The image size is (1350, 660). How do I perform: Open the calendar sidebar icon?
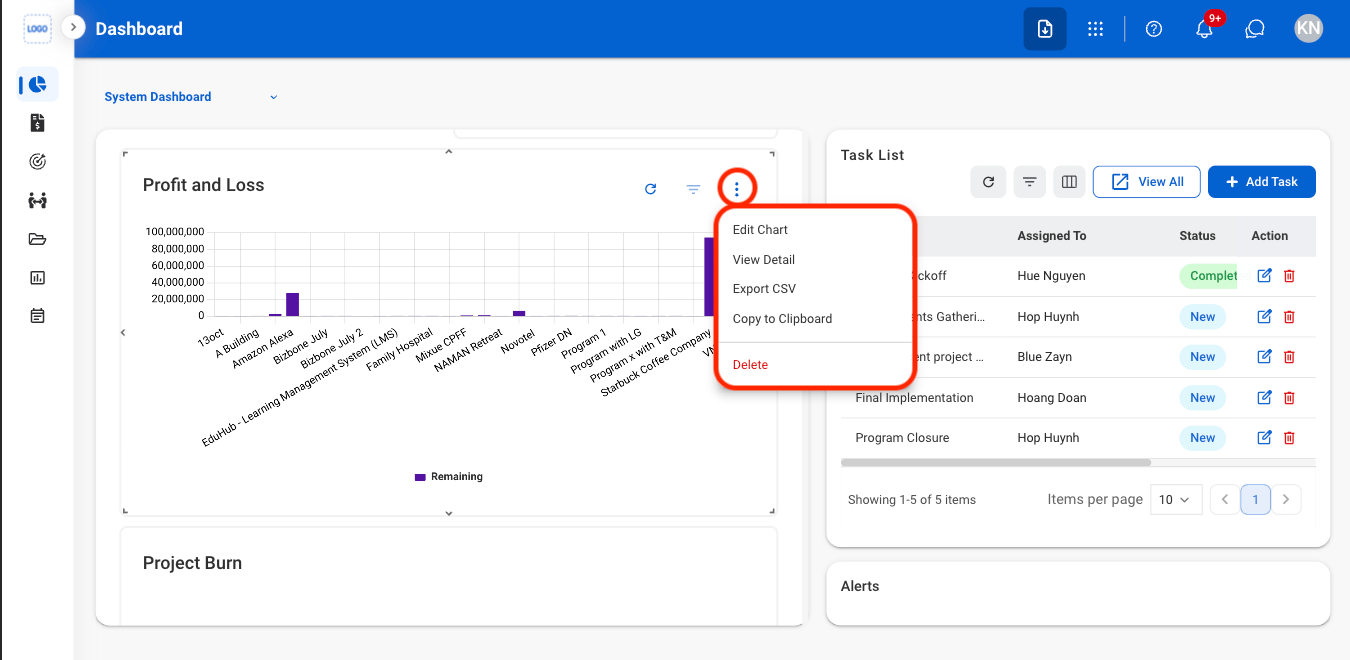click(x=37, y=316)
